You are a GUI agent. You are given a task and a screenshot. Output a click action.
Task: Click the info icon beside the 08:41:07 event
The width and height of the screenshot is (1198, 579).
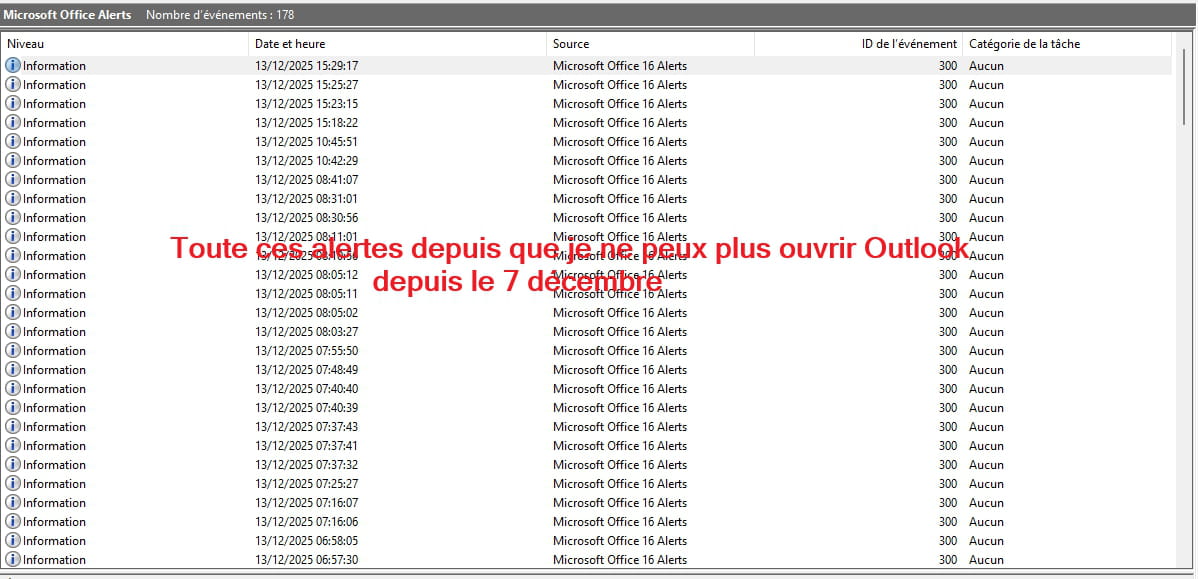click(13, 180)
